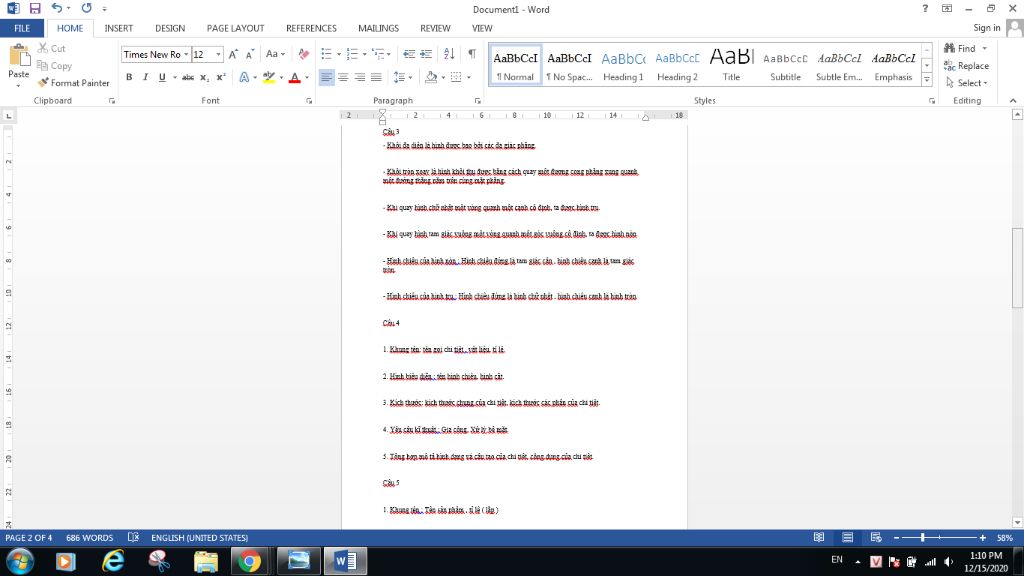Switch to the REVIEW tab

[435, 28]
